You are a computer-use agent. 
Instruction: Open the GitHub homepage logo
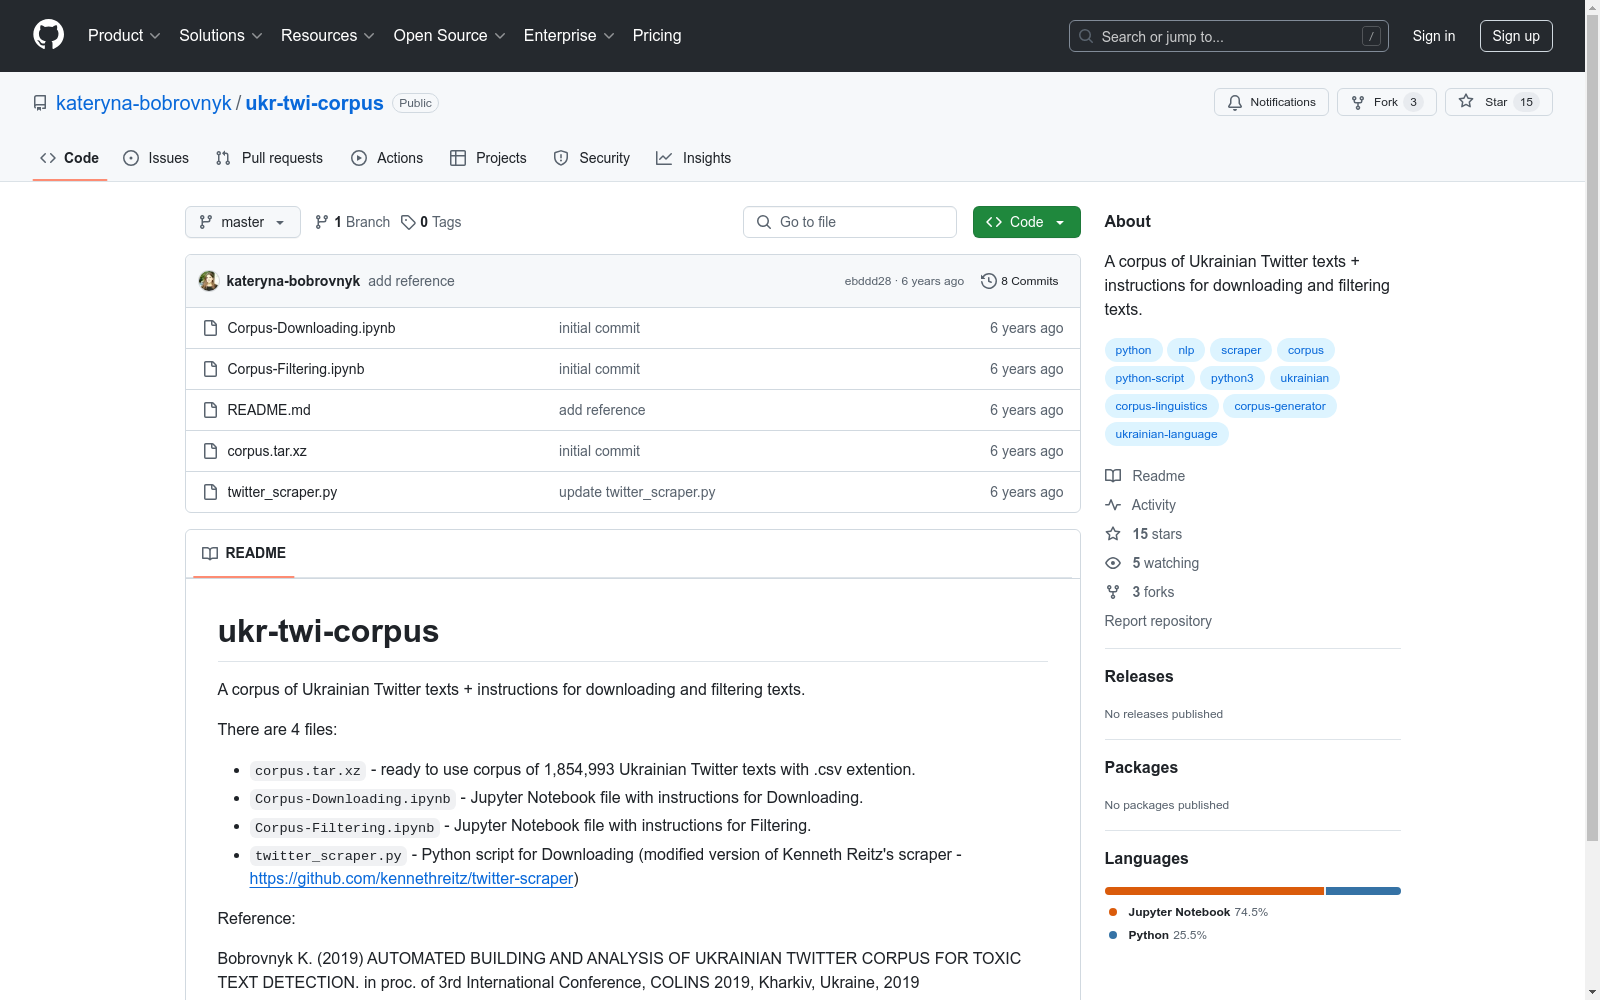pyautogui.click(x=48, y=35)
